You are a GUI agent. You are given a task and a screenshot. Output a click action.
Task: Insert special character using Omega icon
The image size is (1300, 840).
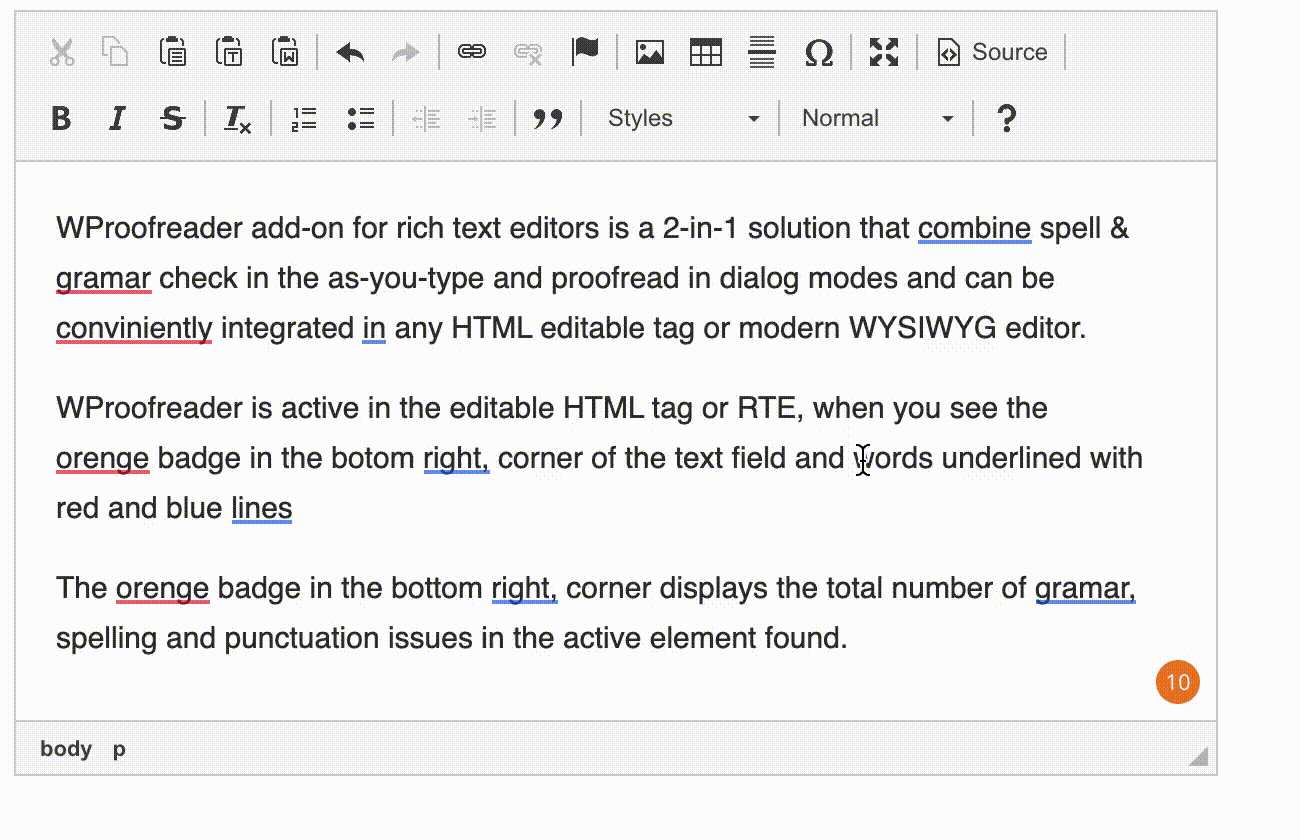coord(818,52)
